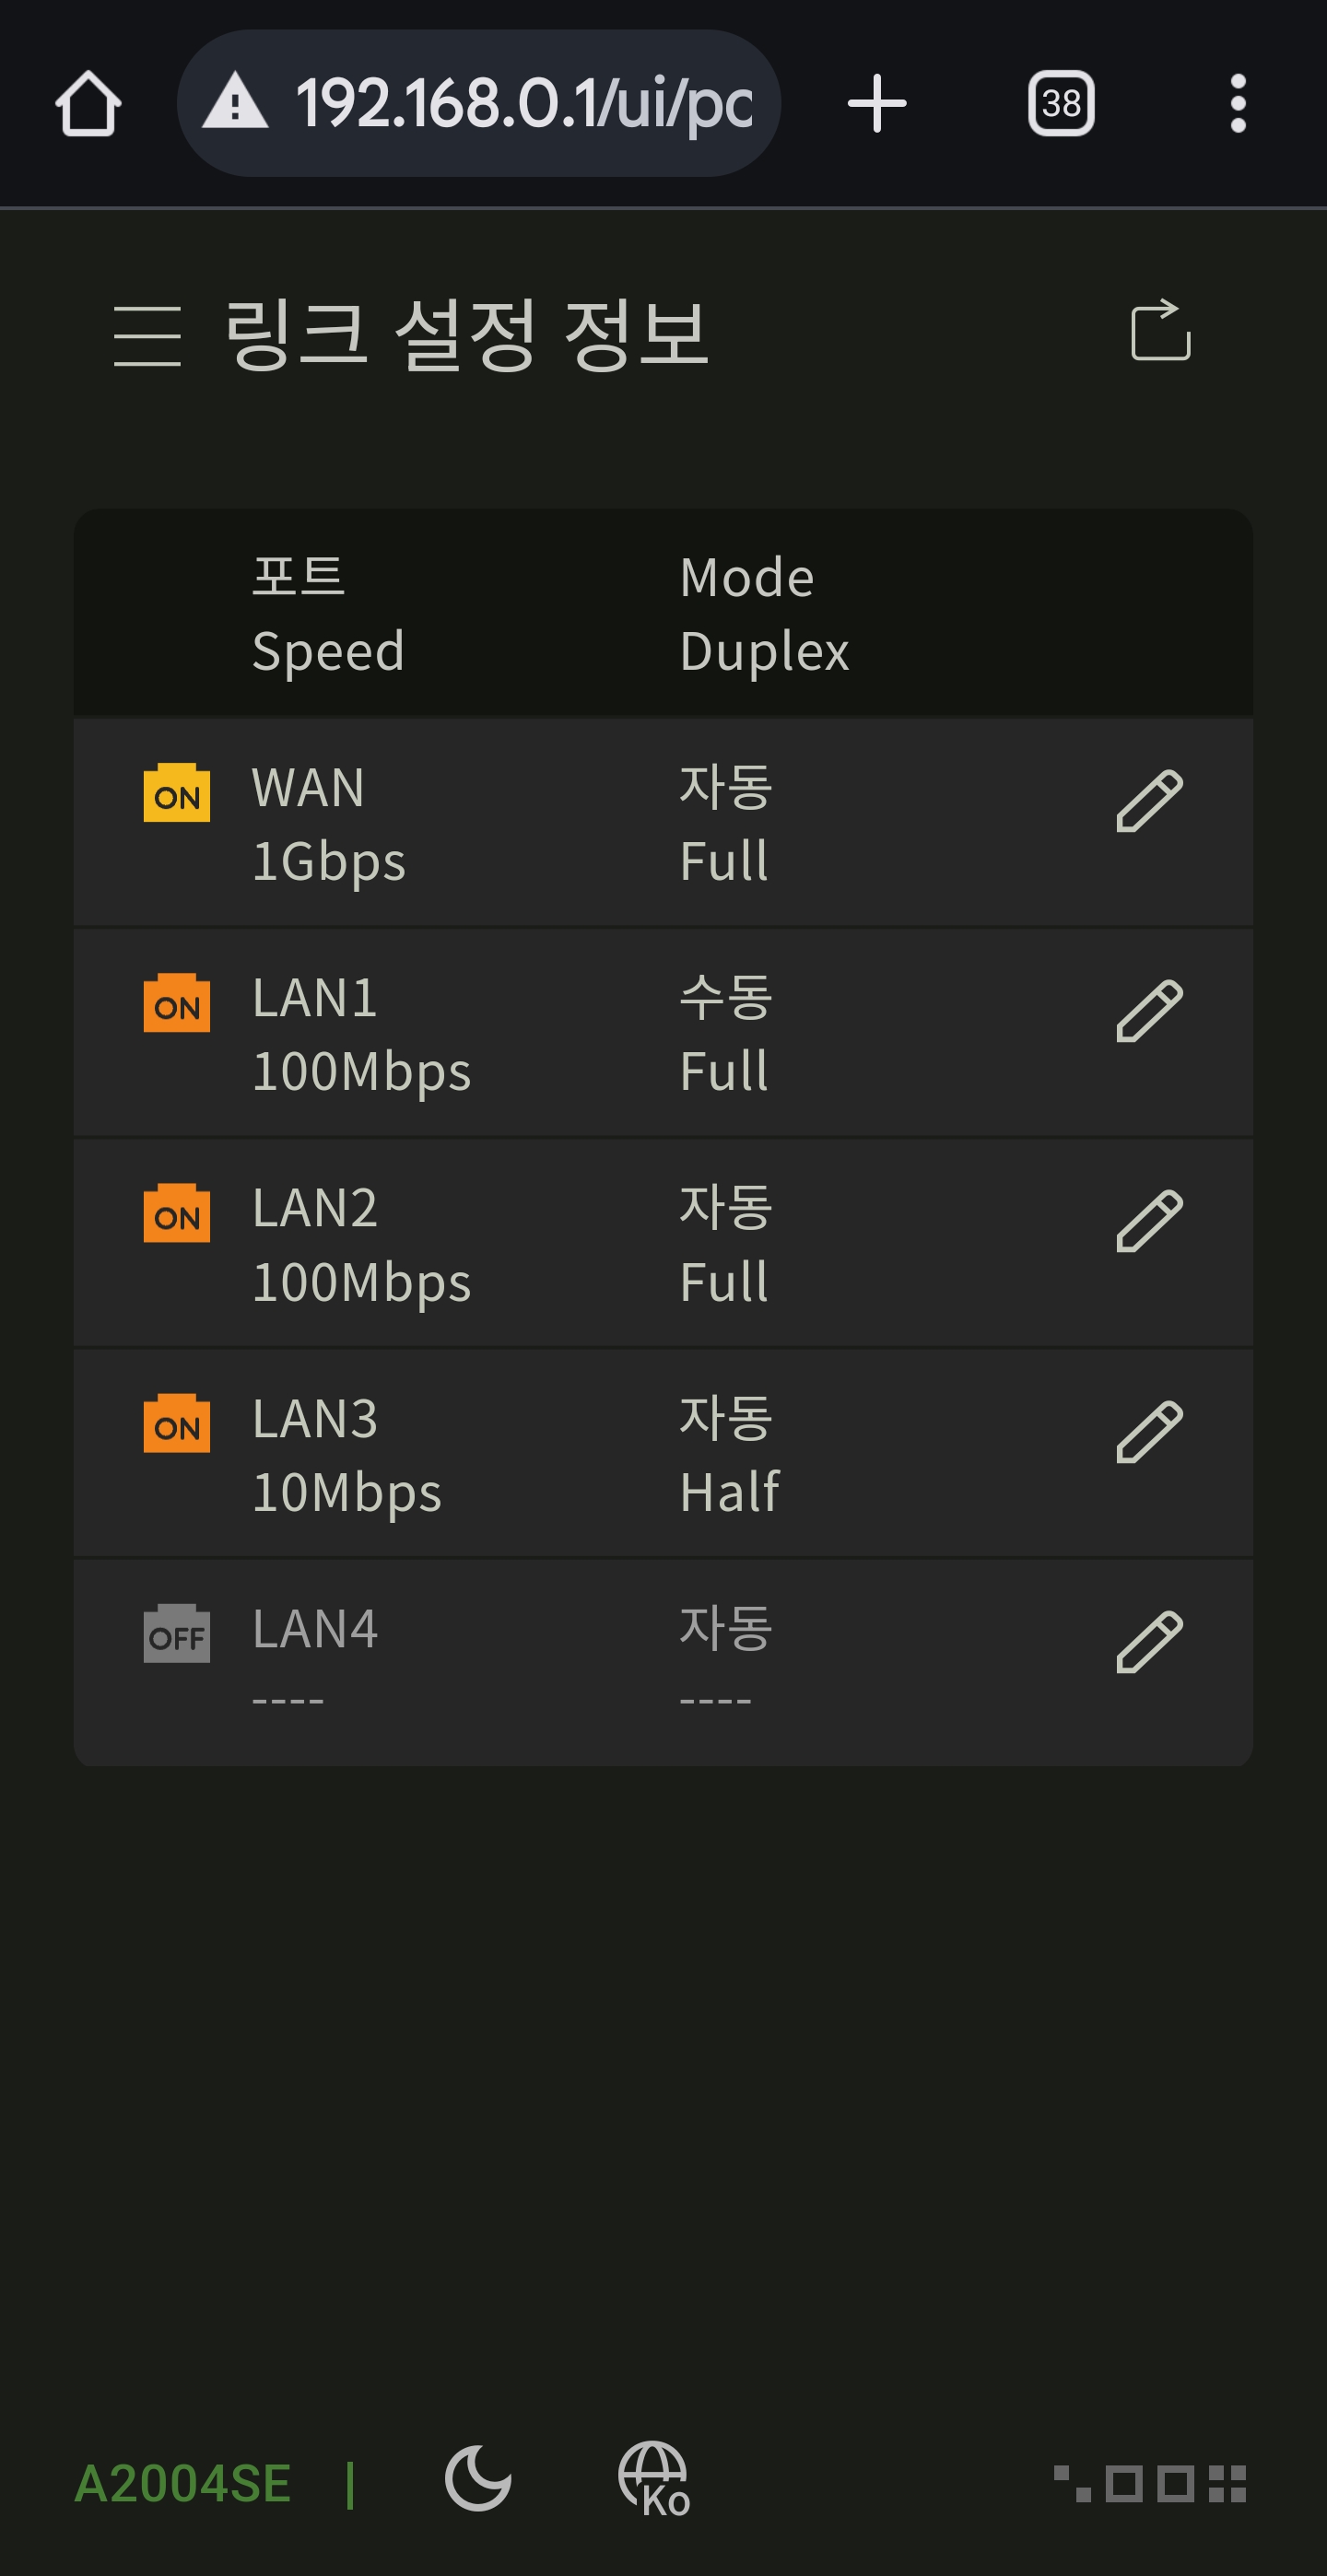Change language with the Ko globe icon
The width and height of the screenshot is (1327, 2576).
pos(655,2479)
